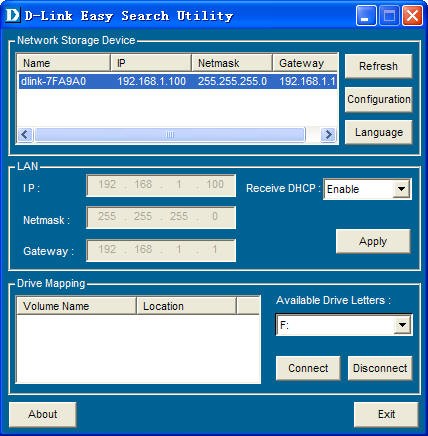This screenshot has height=436, width=428.
Task: Click the right scroll arrow in device list
Action: (x=328, y=135)
